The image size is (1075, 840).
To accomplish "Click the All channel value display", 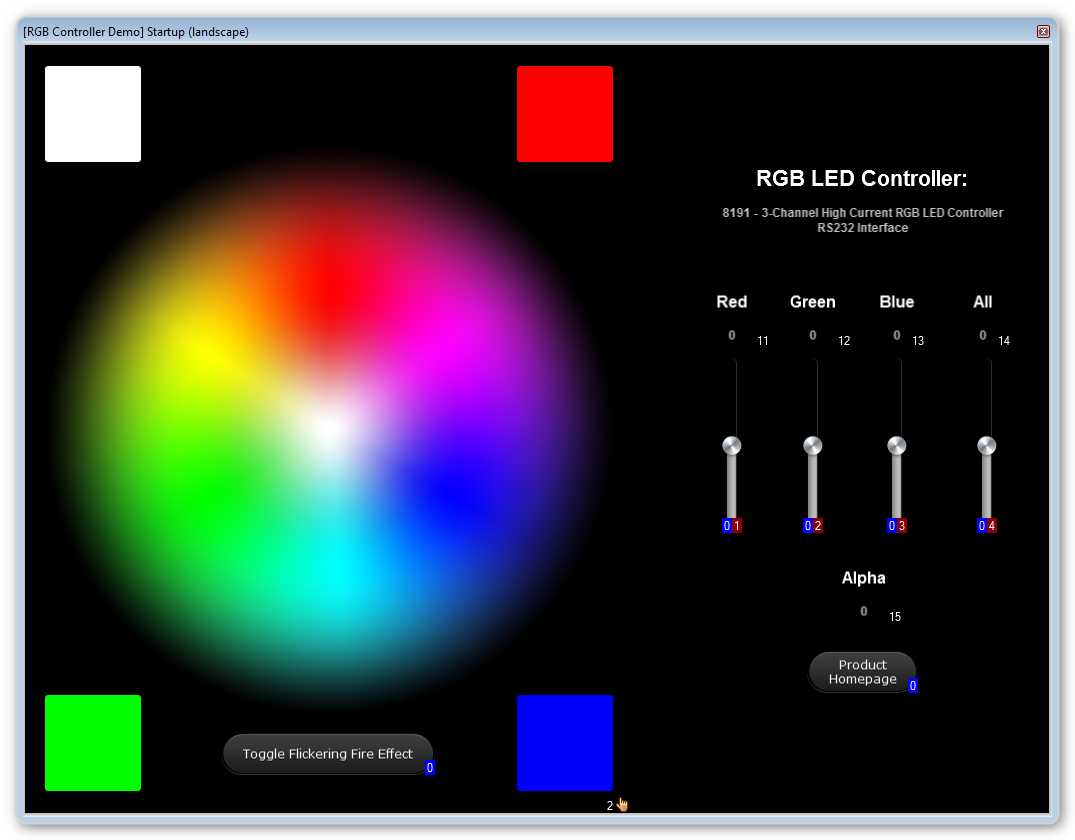I will click(982, 335).
